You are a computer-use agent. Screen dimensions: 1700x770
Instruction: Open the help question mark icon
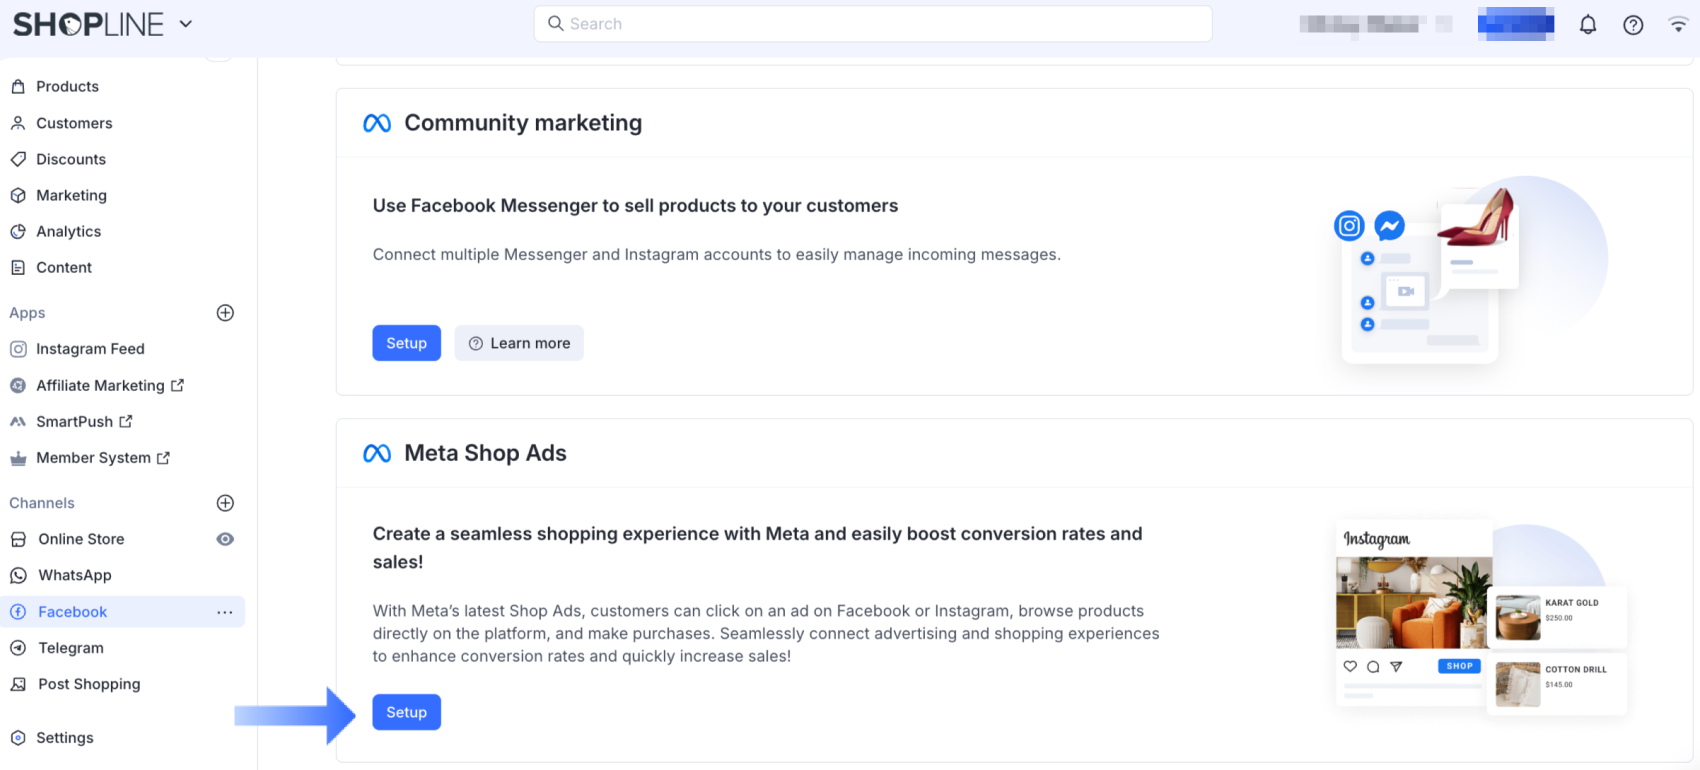point(1633,25)
